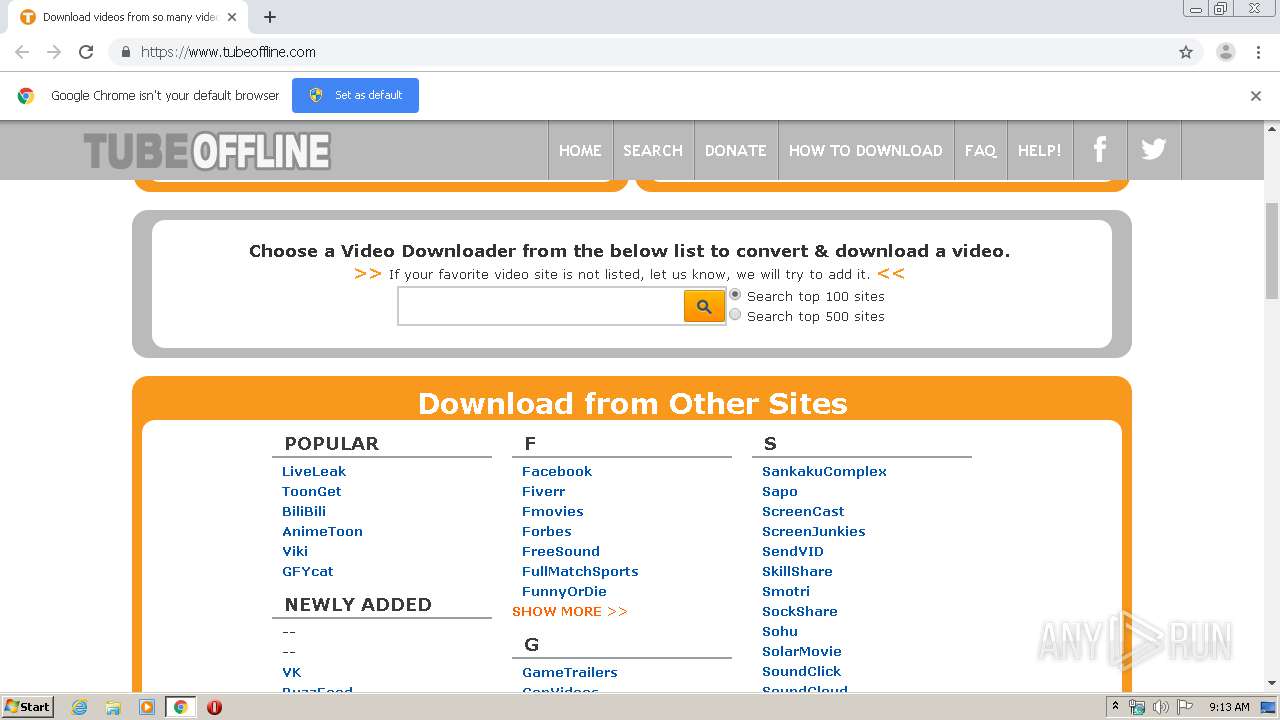Open Fiverr downloader link
The width and height of the screenshot is (1280, 720).
(x=544, y=491)
